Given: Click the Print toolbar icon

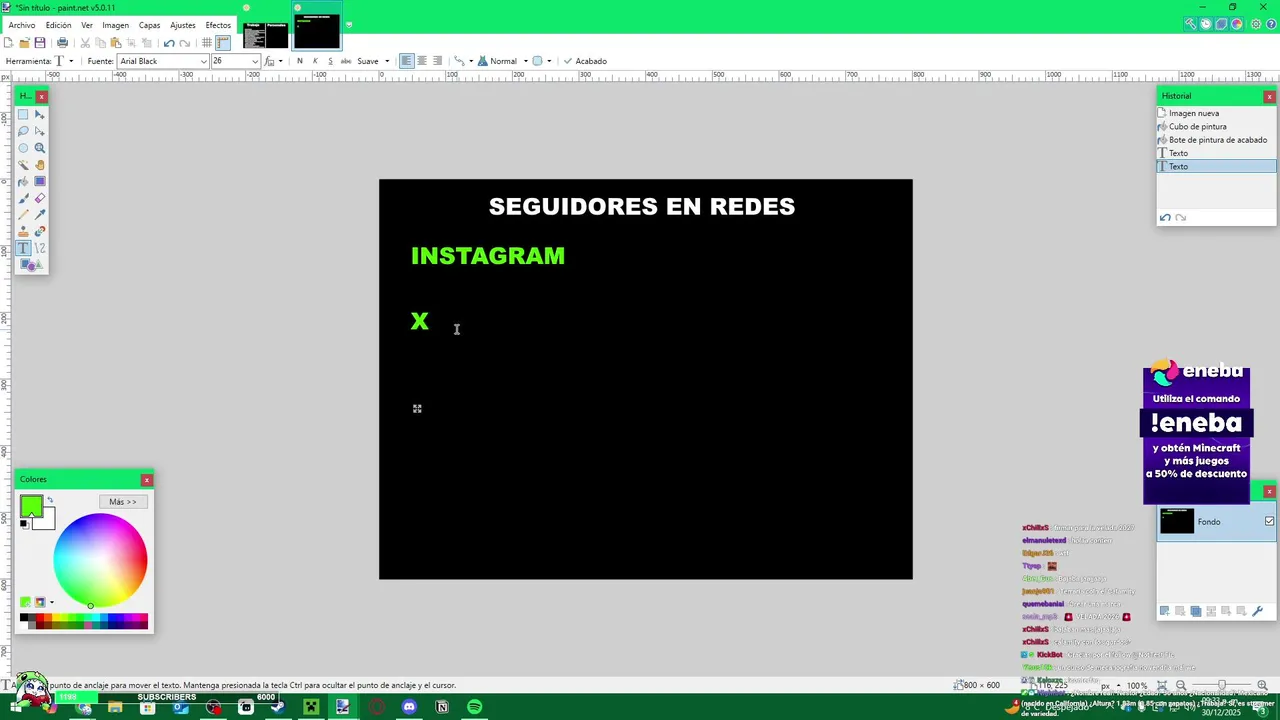Looking at the screenshot, I should (62, 43).
